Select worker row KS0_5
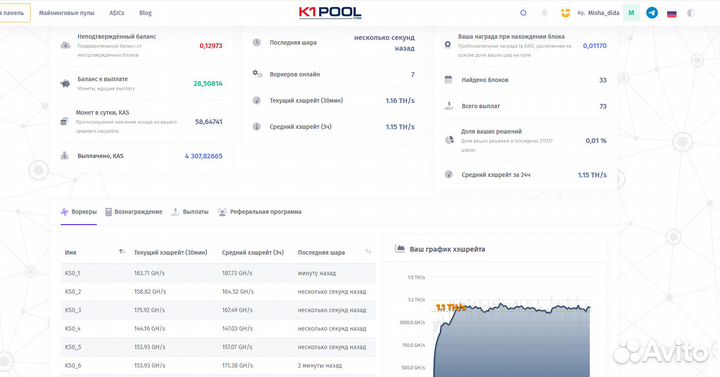 [x=218, y=347]
